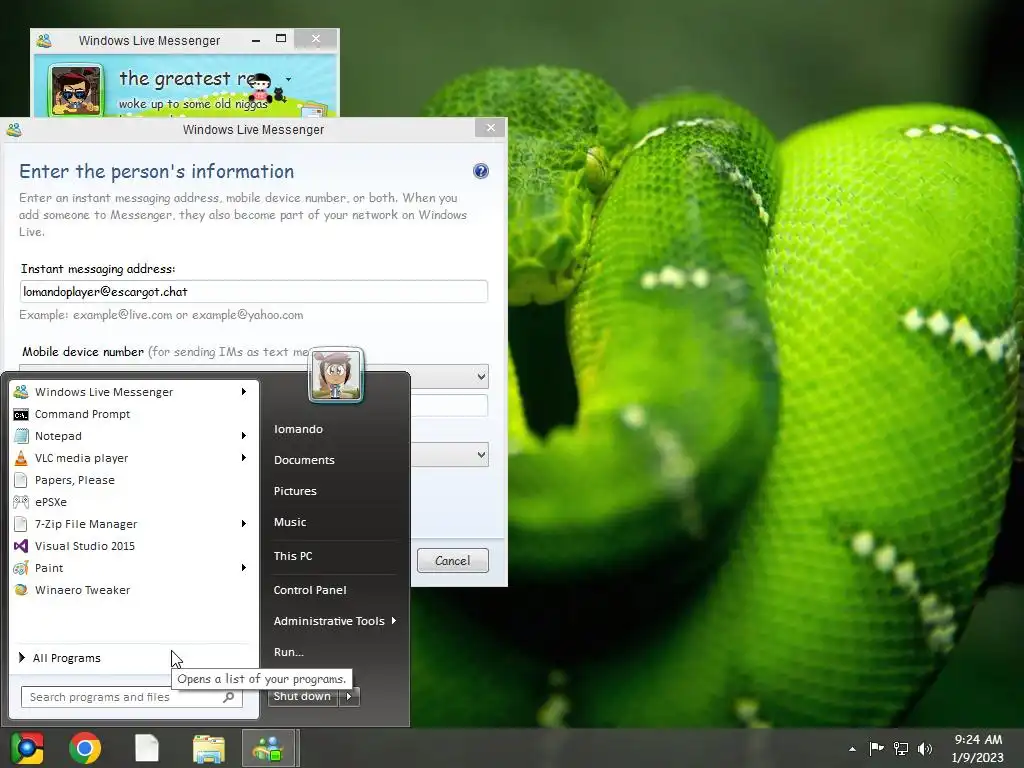This screenshot has width=1024, height=768.
Task: Click the volume speaker tray icon
Action: coord(925,749)
